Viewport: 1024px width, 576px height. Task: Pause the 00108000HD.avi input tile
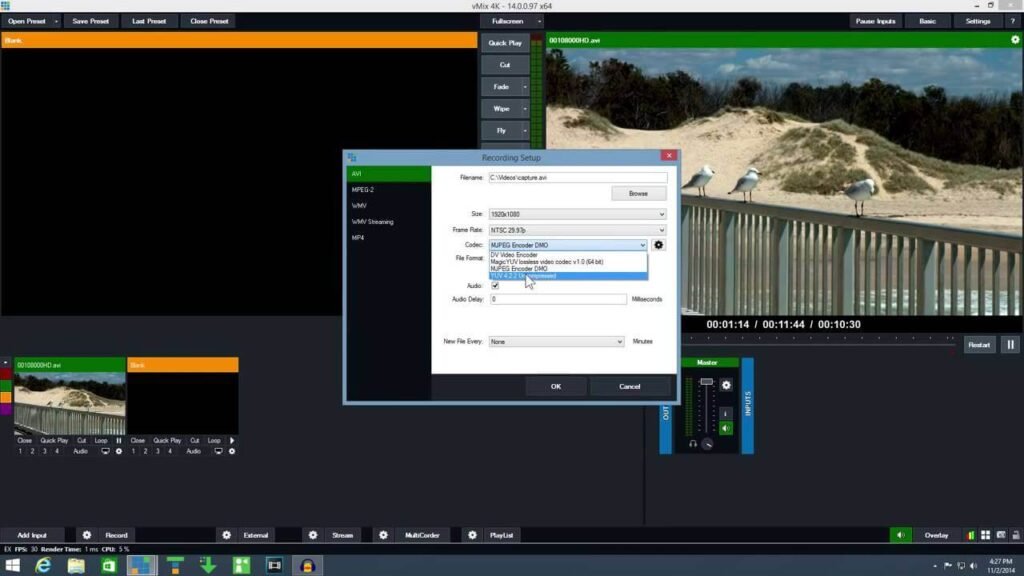coord(119,441)
